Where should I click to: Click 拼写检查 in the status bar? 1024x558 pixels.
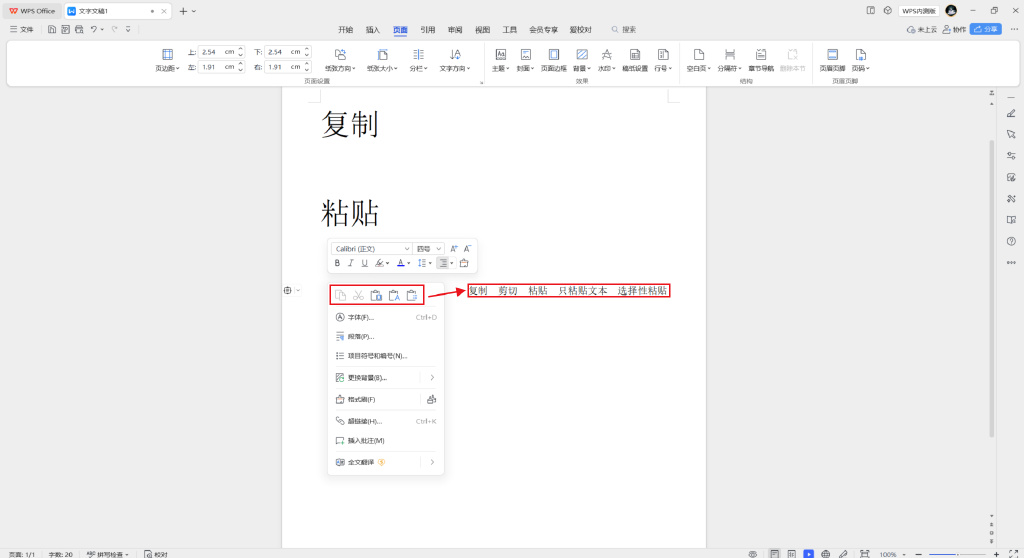tap(108, 554)
